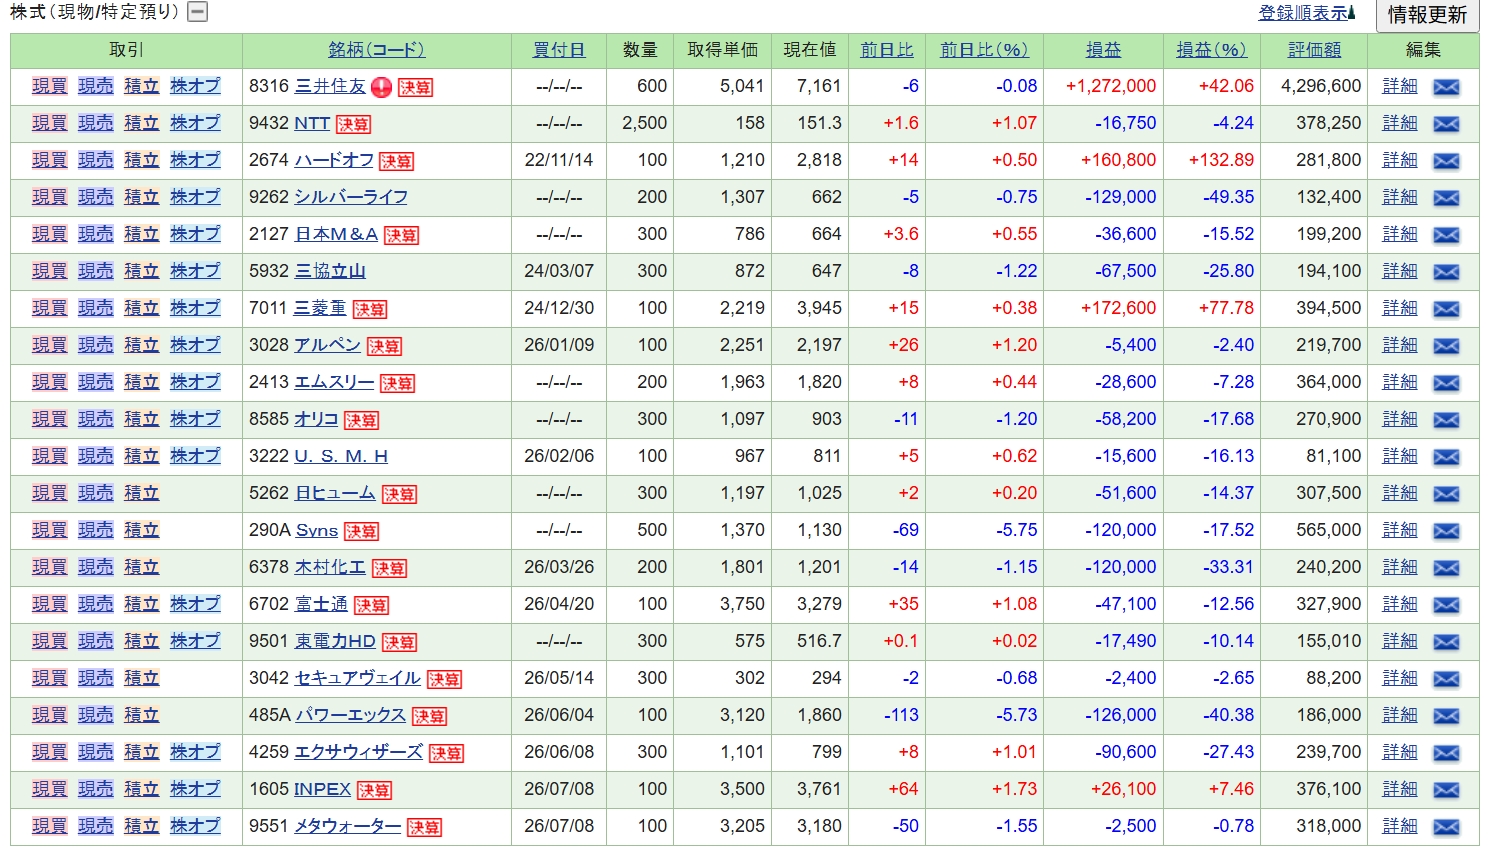
Task: Click the 情報更新 button
Action: click(1427, 15)
